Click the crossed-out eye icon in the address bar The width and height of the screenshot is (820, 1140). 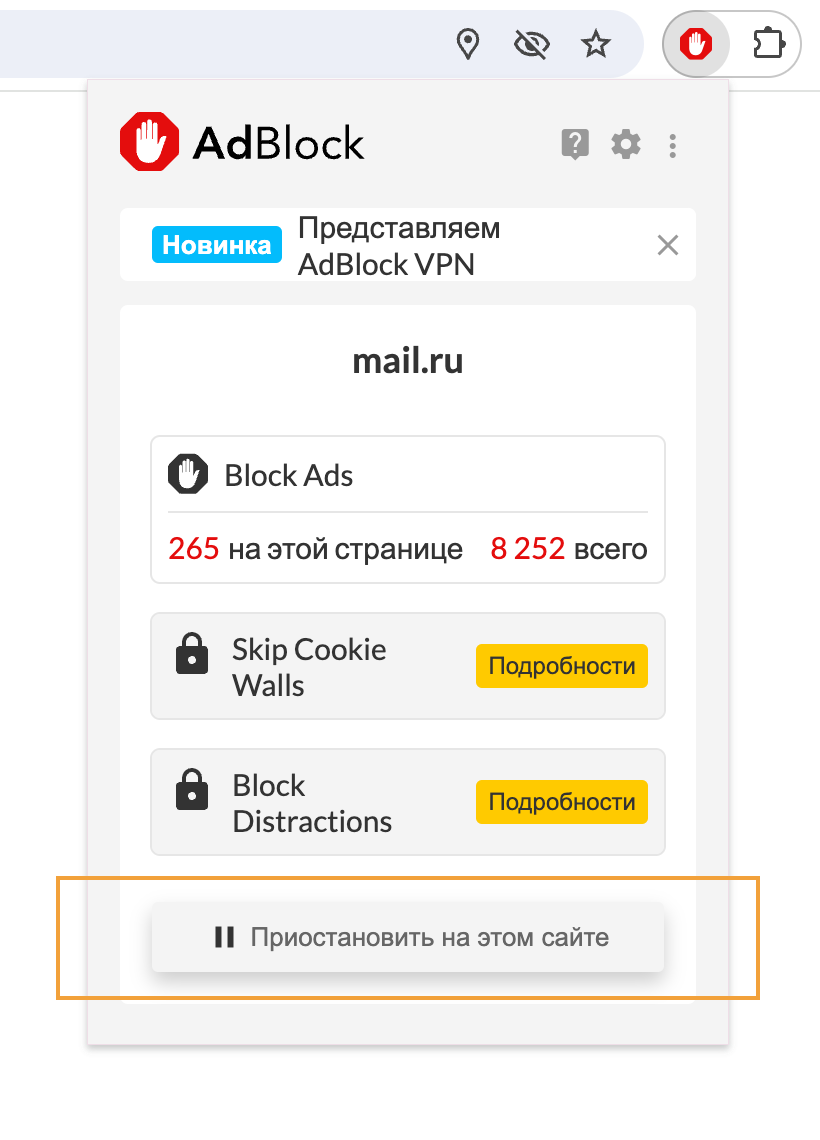[532, 44]
